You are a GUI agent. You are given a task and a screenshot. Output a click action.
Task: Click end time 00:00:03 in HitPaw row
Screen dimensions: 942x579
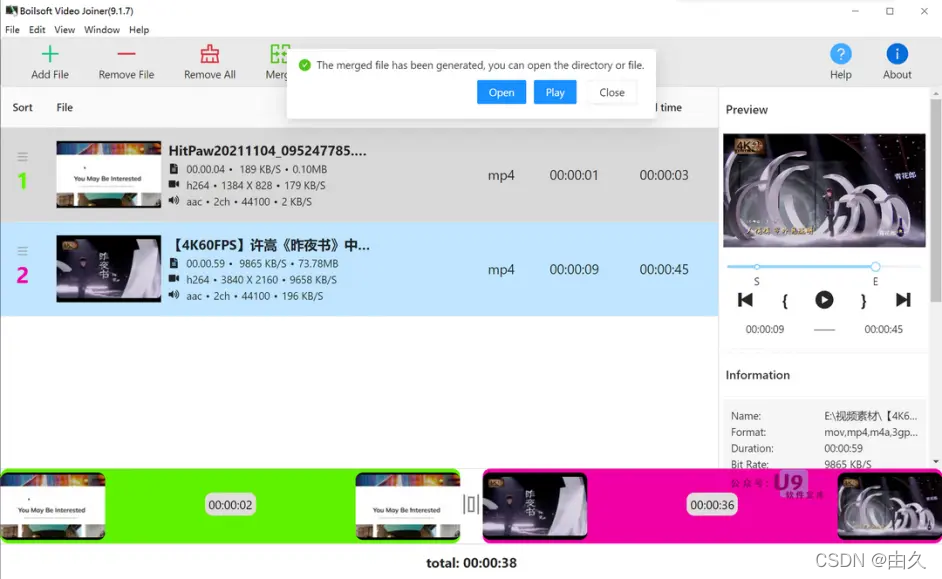click(664, 175)
